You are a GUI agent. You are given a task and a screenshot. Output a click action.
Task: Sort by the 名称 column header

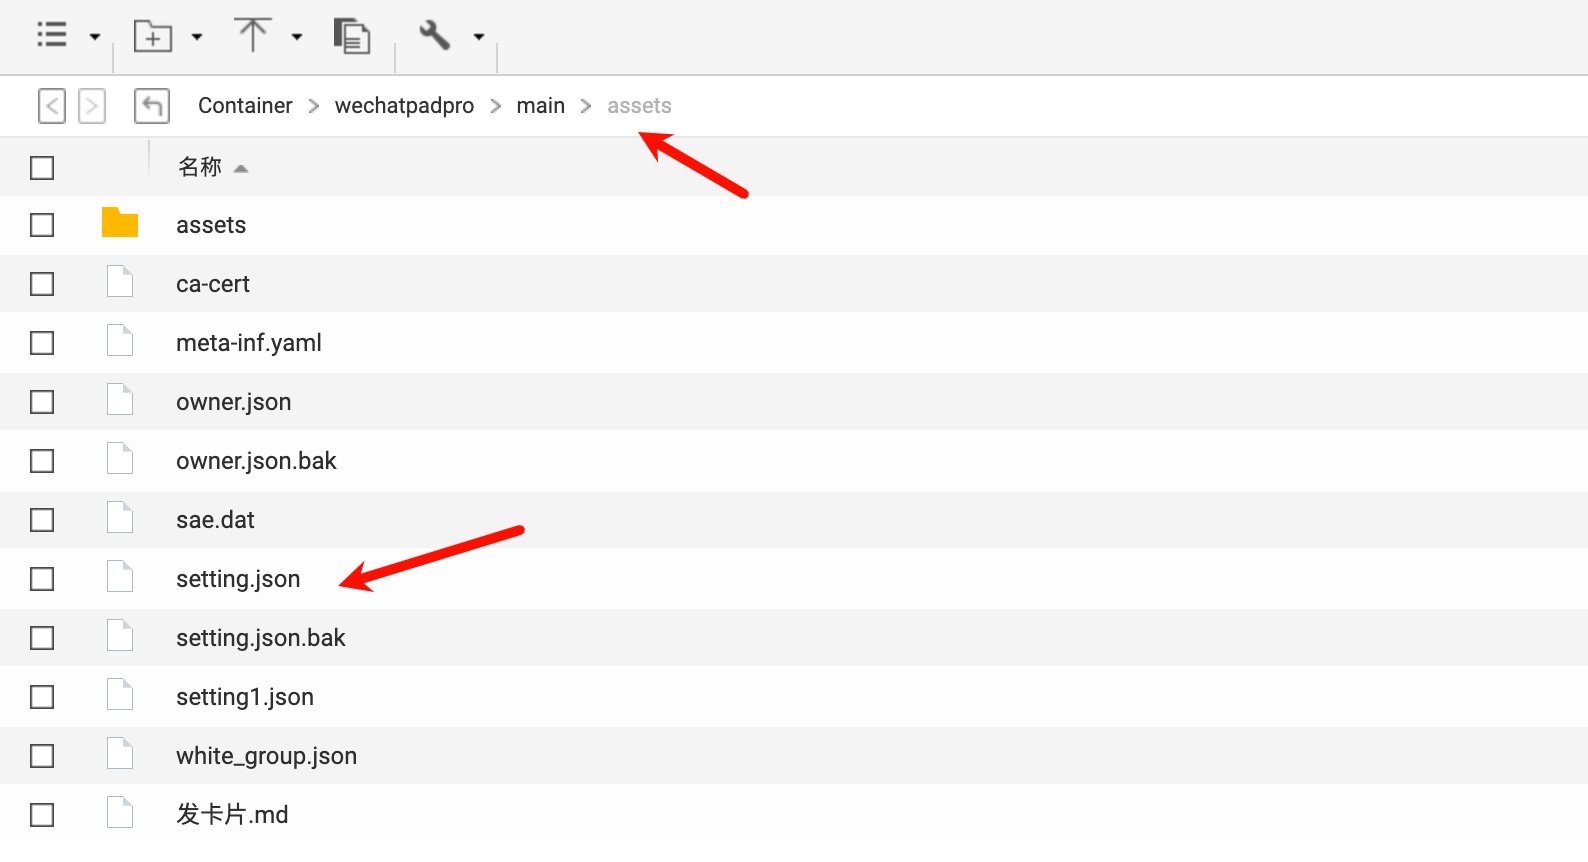[200, 167]
